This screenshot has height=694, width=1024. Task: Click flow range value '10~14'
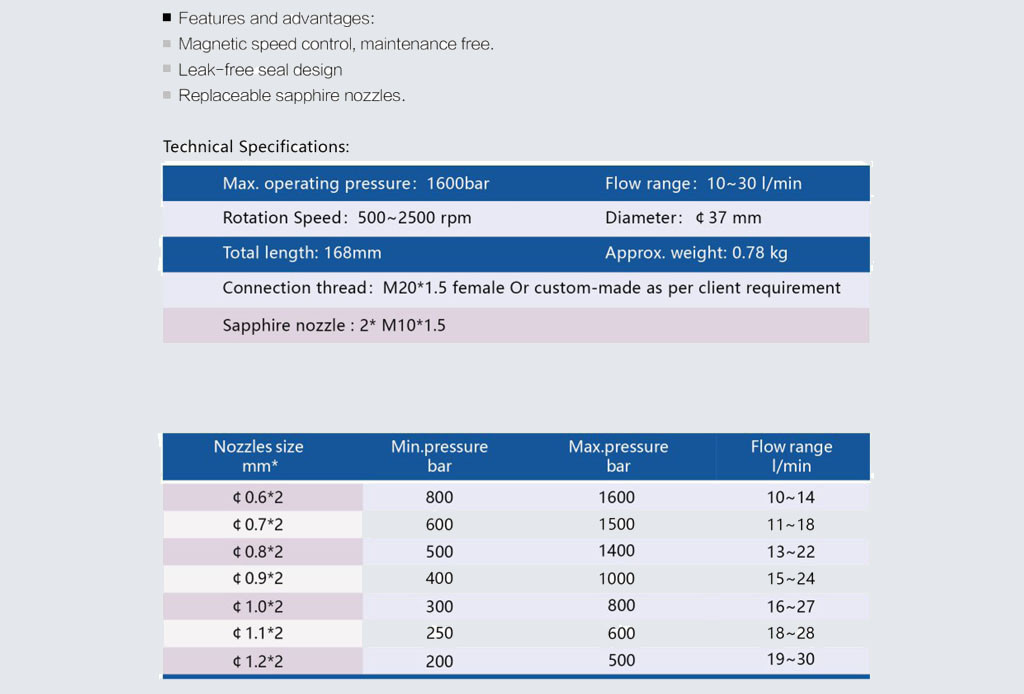point(791,497)
